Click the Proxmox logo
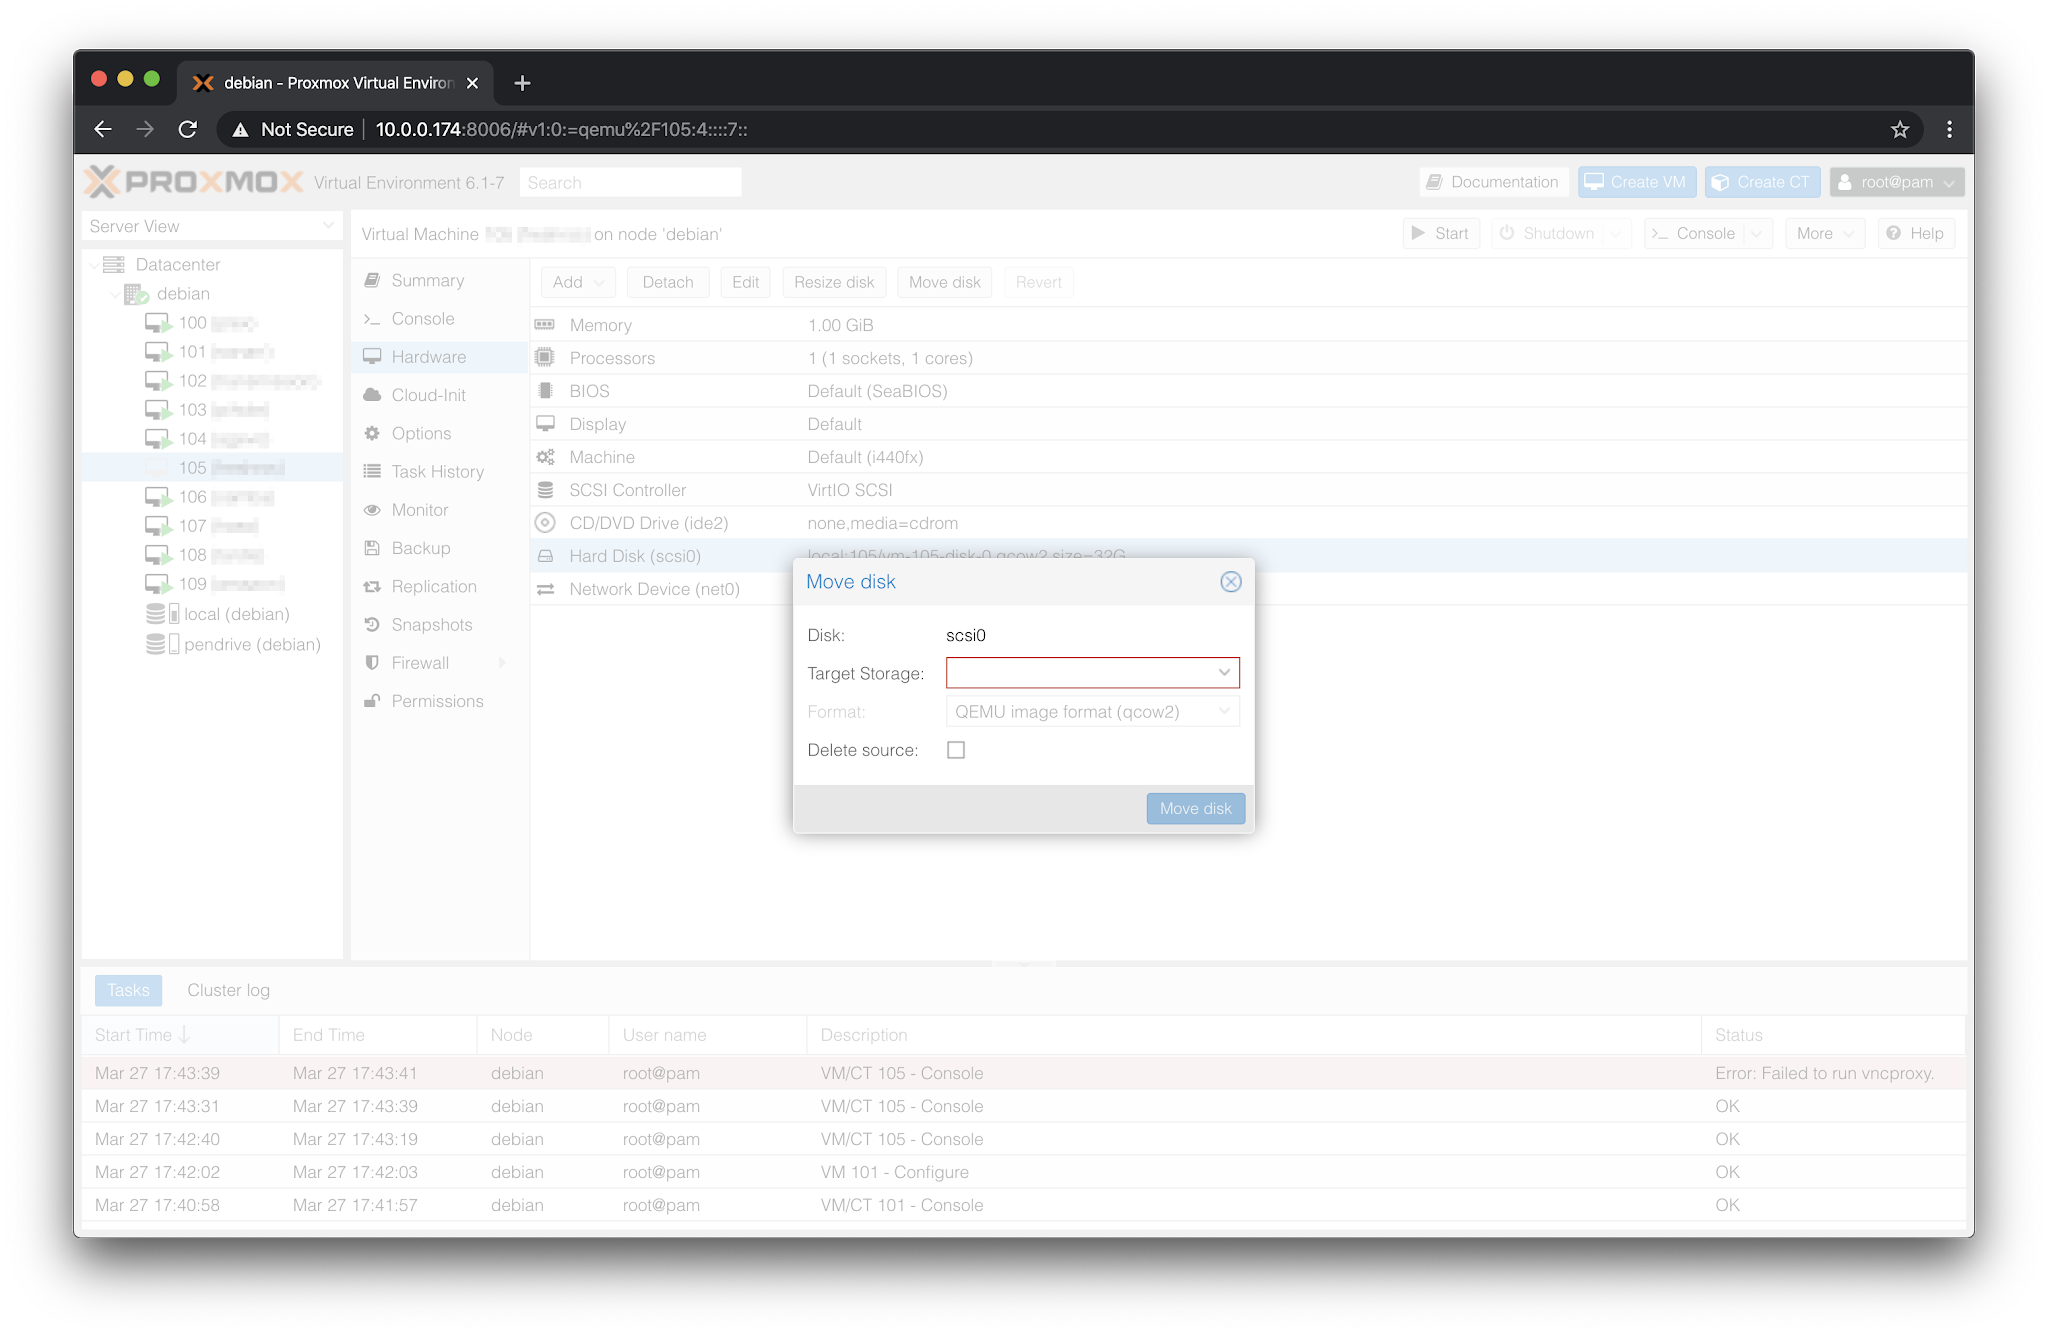This screenshot has width=2048, height=1335. 194,182
